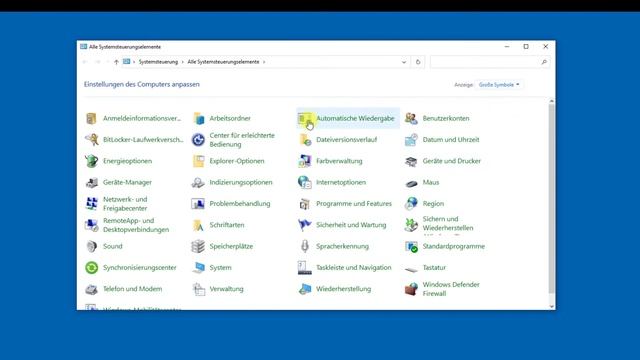The width and height of the screenshot is (640, 360).
Task: Click the Automatische Wiedergabe icon
Action: click(305, 118)
